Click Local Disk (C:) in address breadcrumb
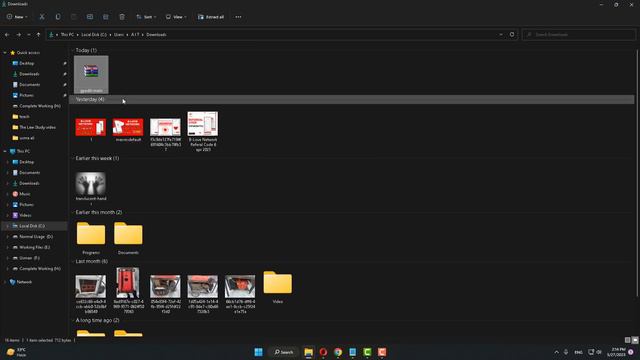Viewport: 640px width, 360px height. pos(94,35)
